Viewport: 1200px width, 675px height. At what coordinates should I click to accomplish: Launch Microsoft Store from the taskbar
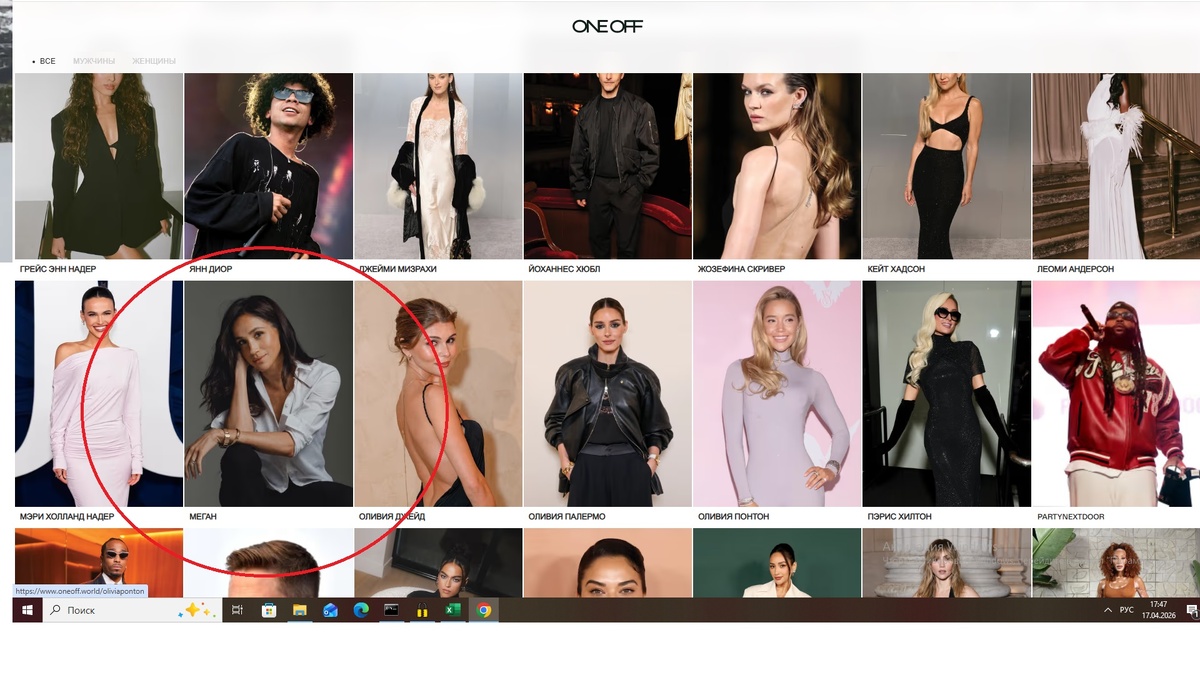[268, 610]
